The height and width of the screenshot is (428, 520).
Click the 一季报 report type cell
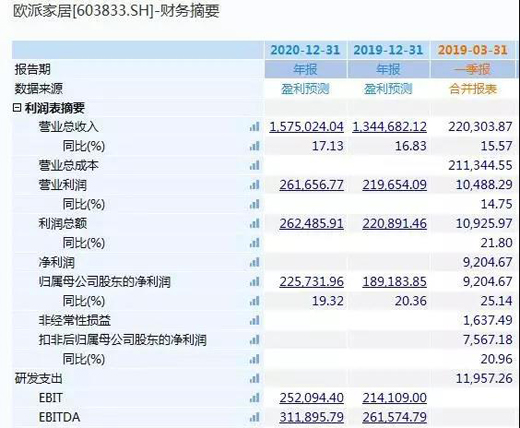(473, 69)
